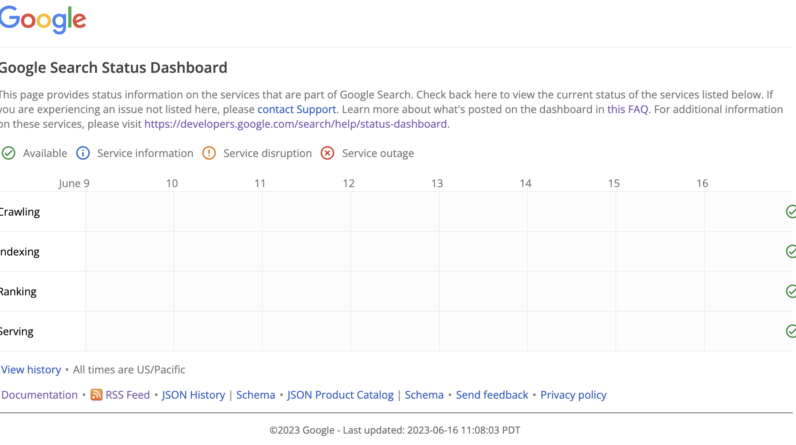Open the JSON History link
Screen dimensions: 796x445
[193, 395]
